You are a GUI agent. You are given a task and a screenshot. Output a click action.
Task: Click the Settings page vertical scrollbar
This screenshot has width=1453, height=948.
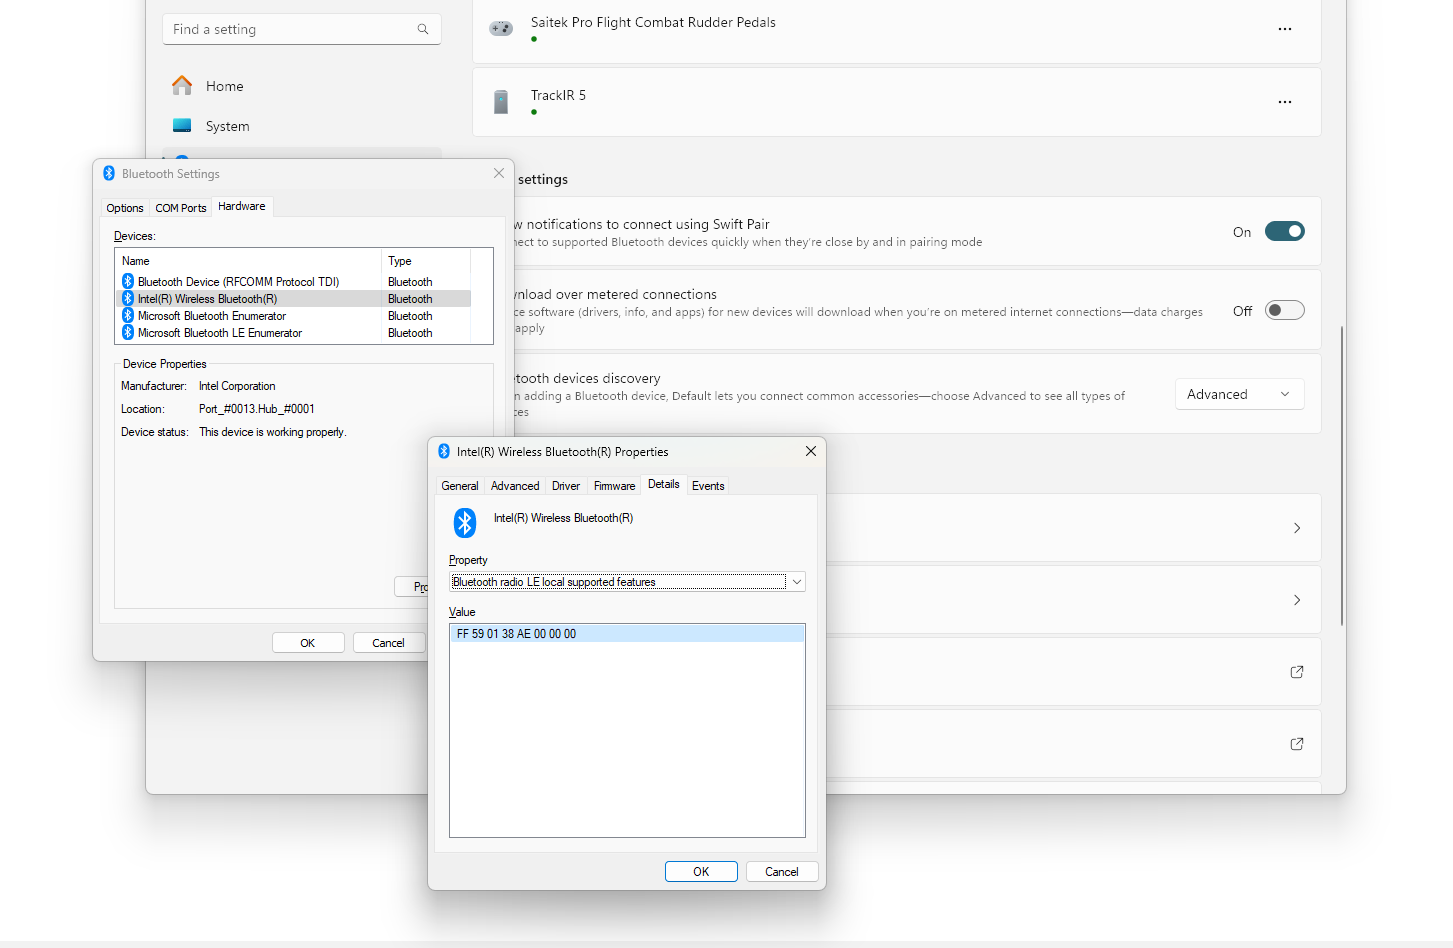click(x=1341, y=476)
